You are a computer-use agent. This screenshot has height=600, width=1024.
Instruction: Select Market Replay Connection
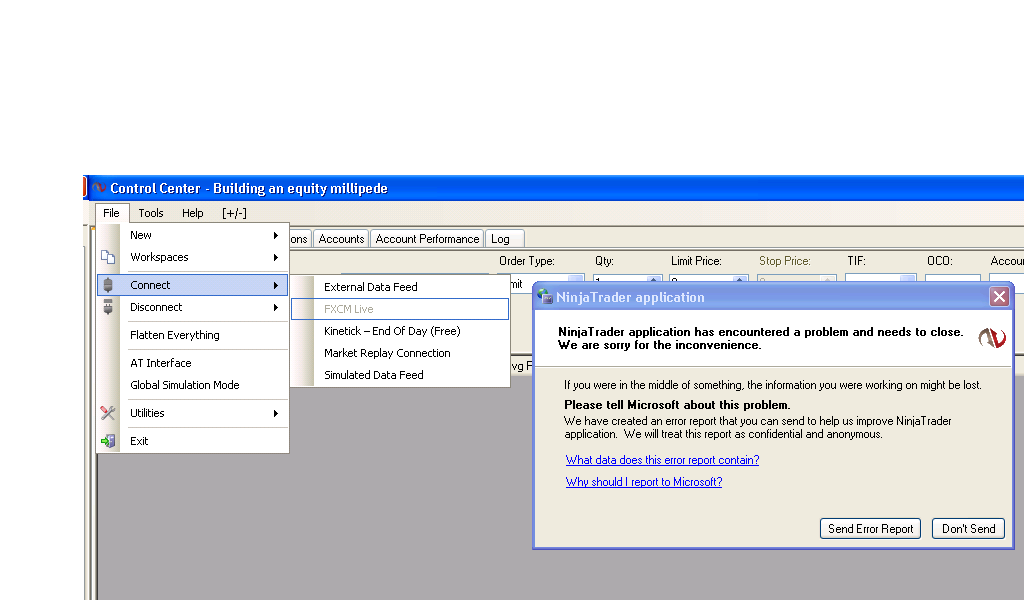[400, 353]
